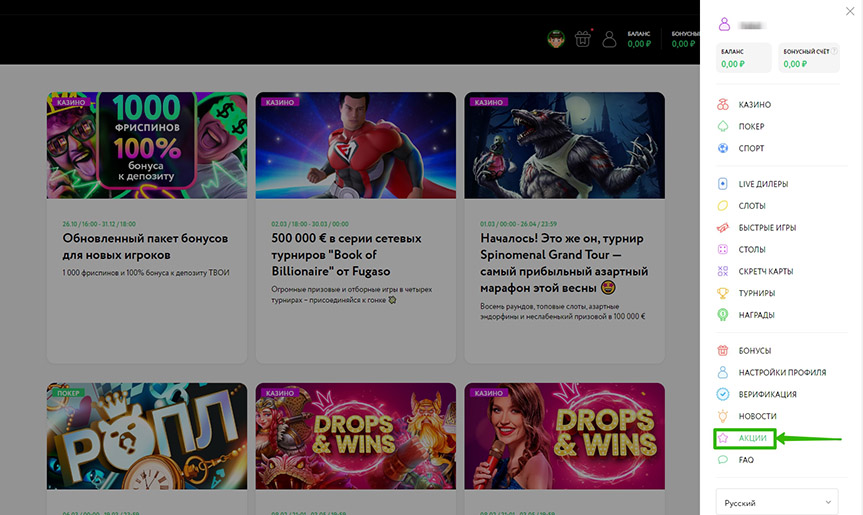Click the basket icon in top bar
This screenshot has height=515, width=863.
[x=583, y=39]
